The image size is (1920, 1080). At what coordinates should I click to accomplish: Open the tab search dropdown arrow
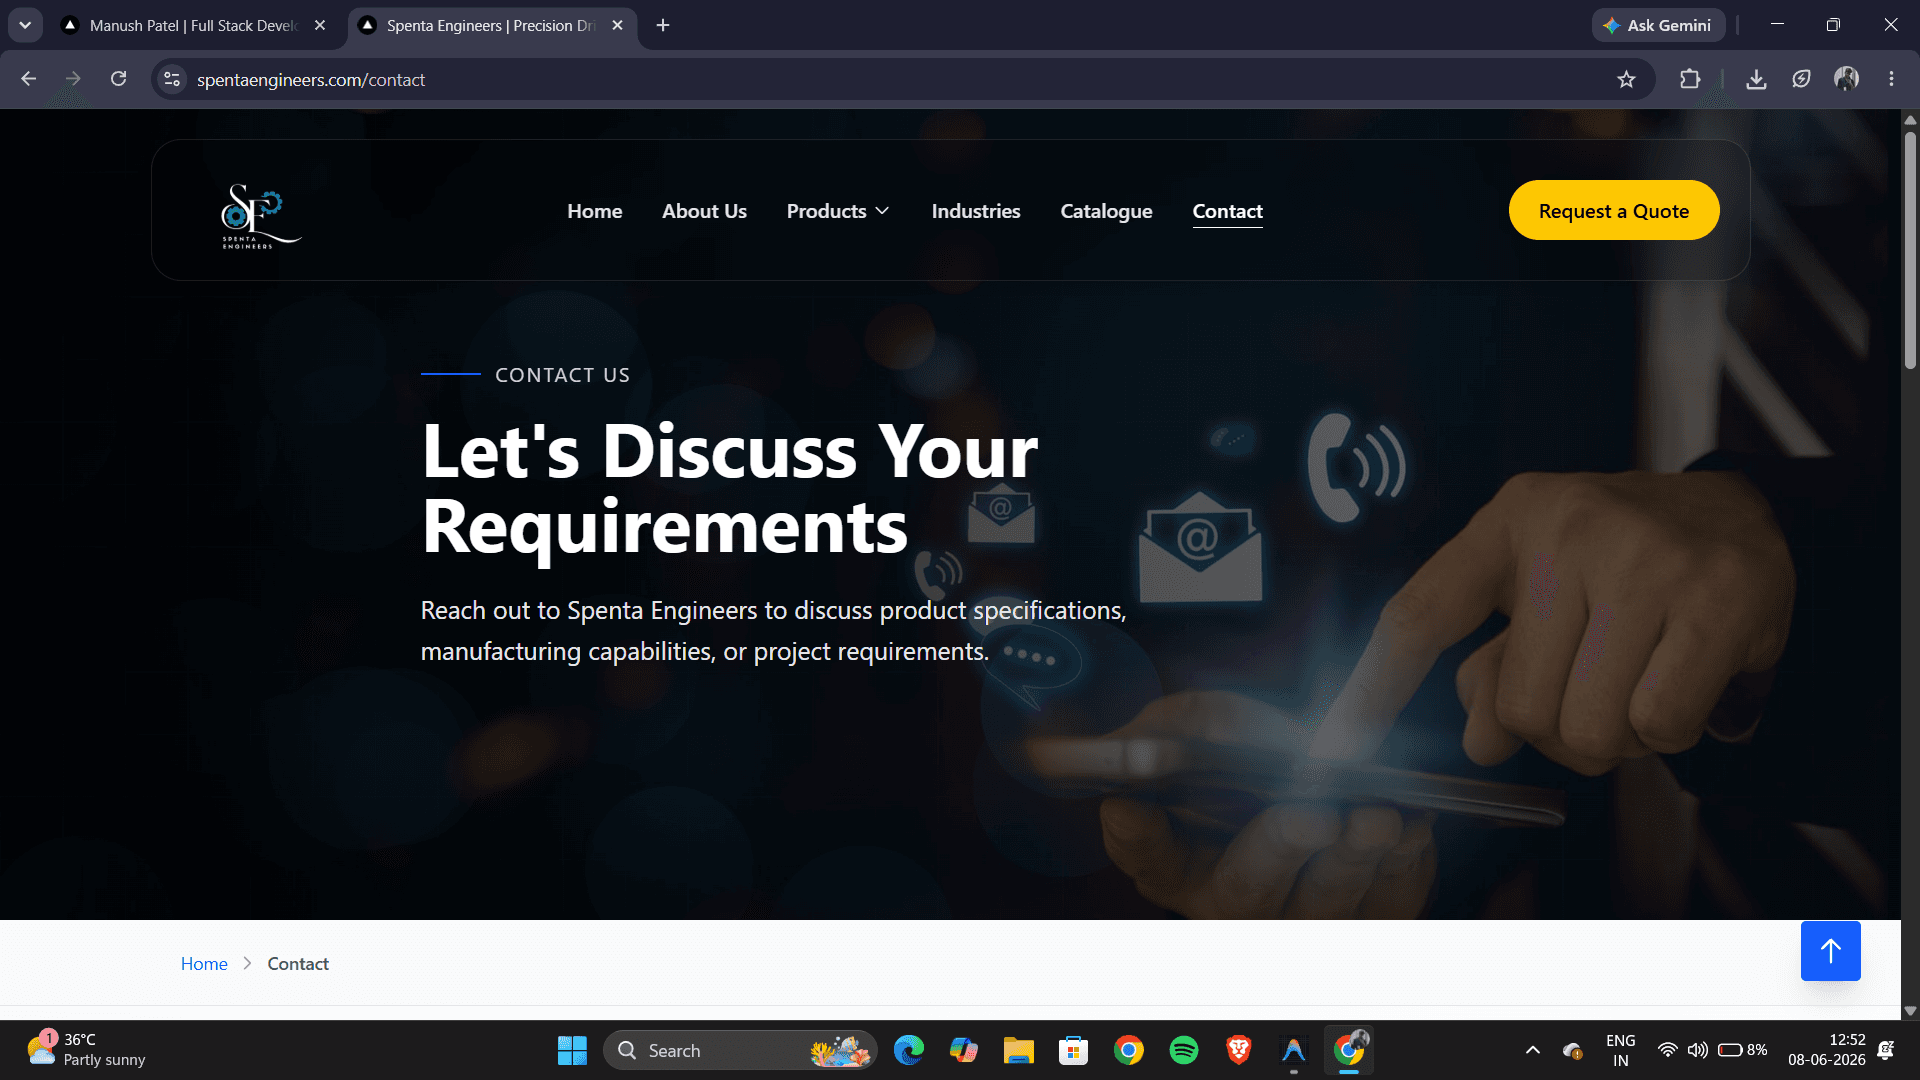click(x=25, y=25)
